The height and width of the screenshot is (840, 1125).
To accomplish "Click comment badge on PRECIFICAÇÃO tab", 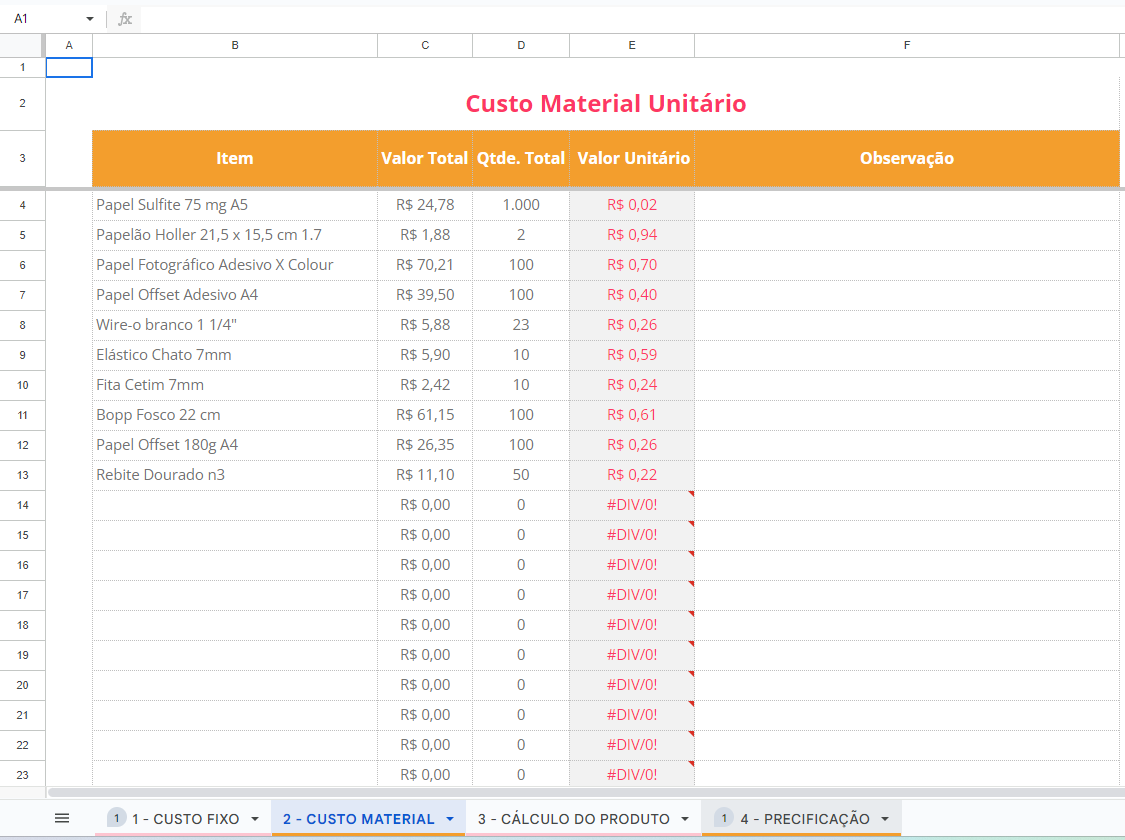I will (x=724, y=818).
